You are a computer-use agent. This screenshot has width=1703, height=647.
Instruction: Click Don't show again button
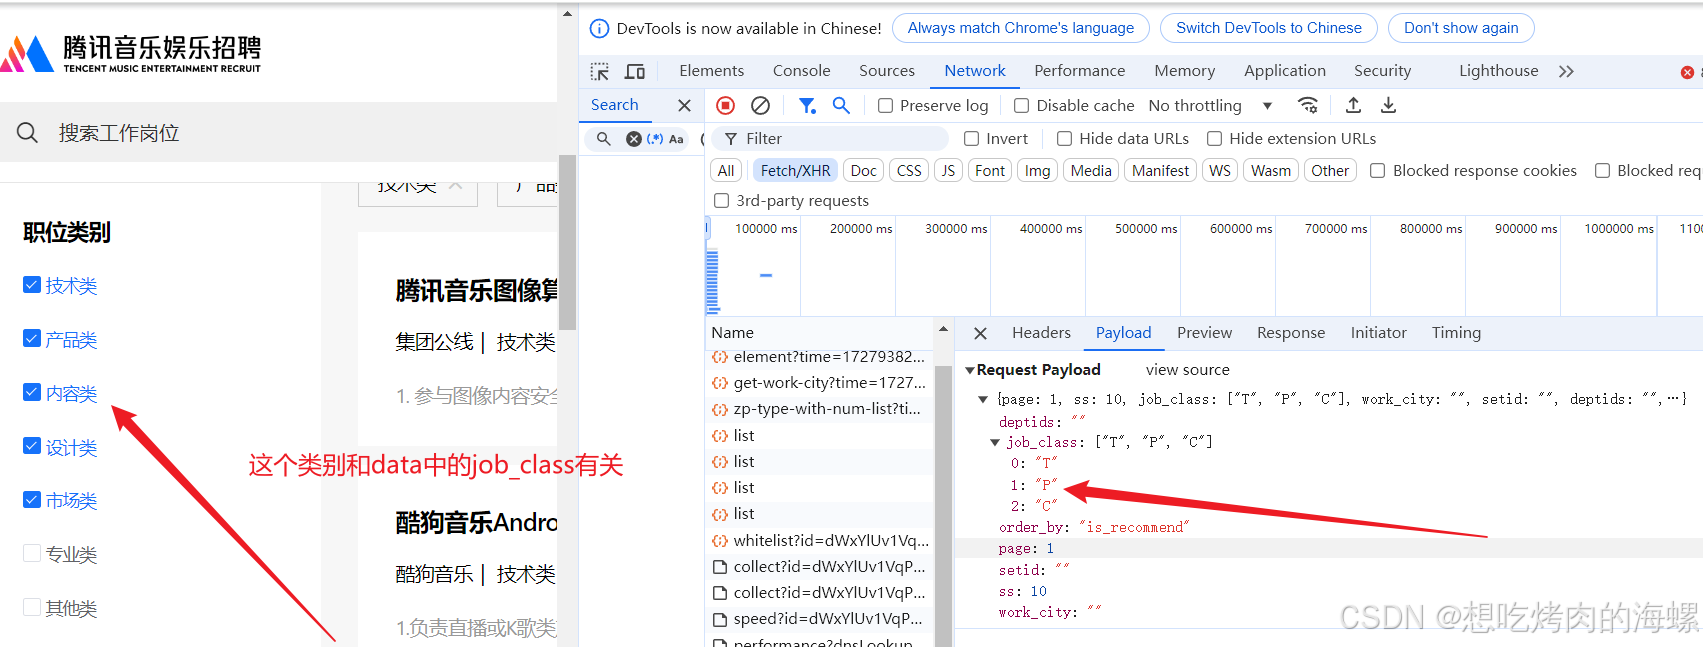click(x=1461, y=28)
